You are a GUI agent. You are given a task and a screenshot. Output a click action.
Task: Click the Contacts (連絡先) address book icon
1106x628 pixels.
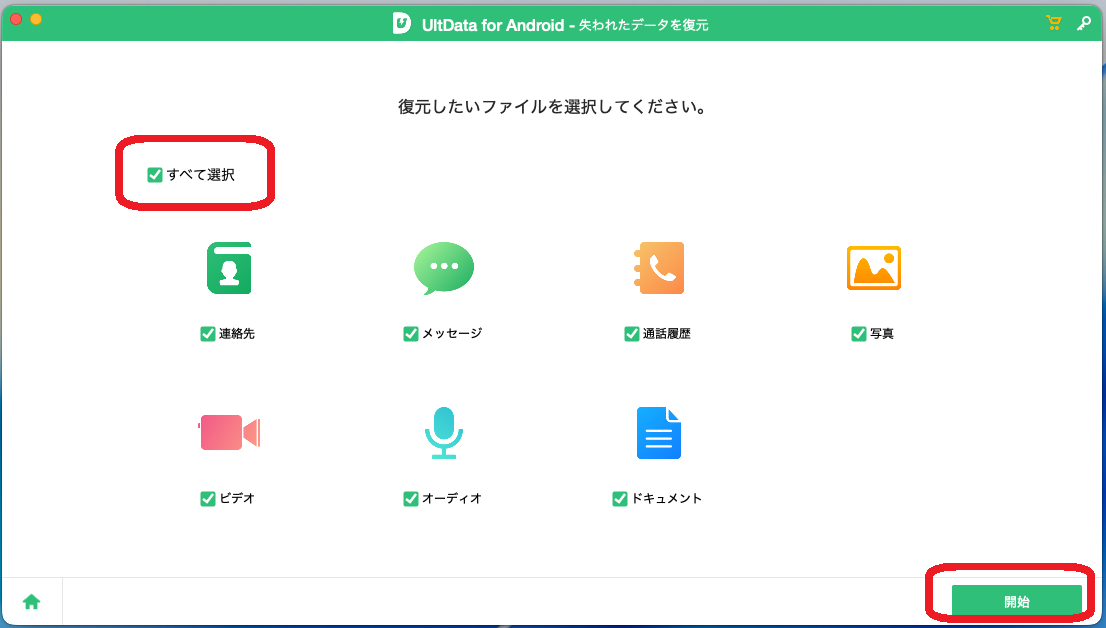coord(229,268)
